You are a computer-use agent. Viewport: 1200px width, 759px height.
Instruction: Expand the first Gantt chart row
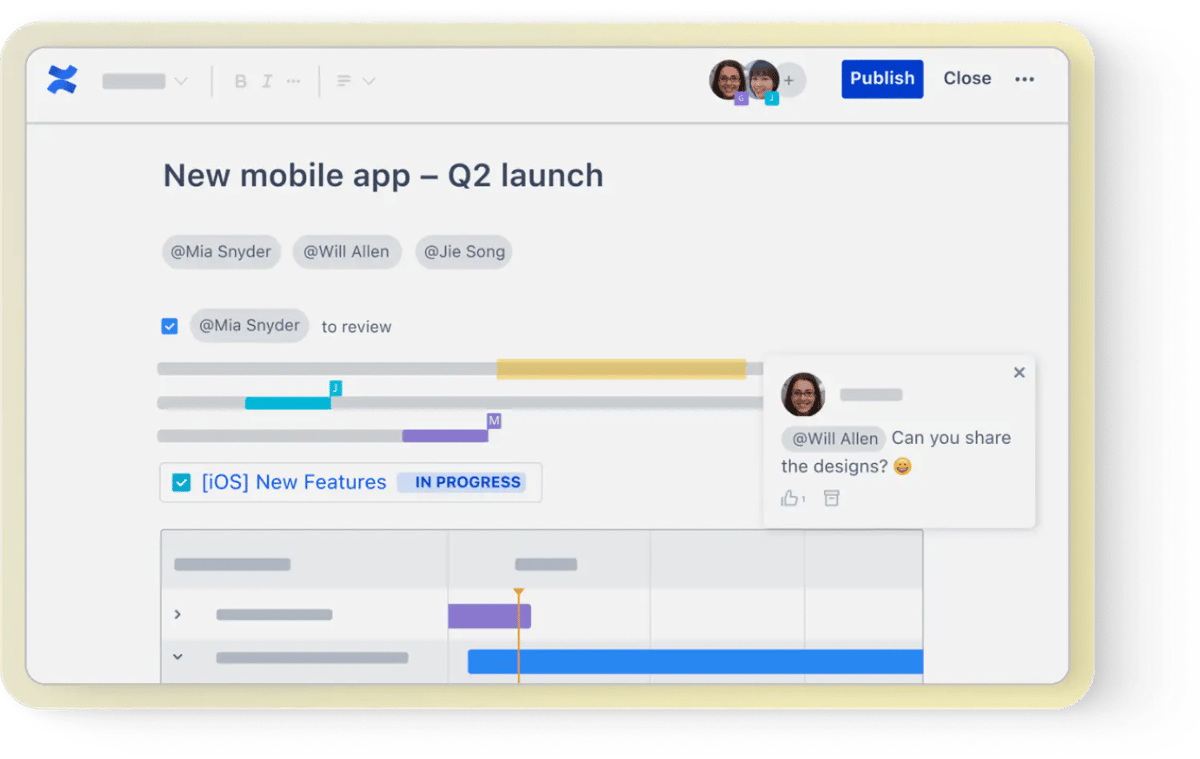179,615
